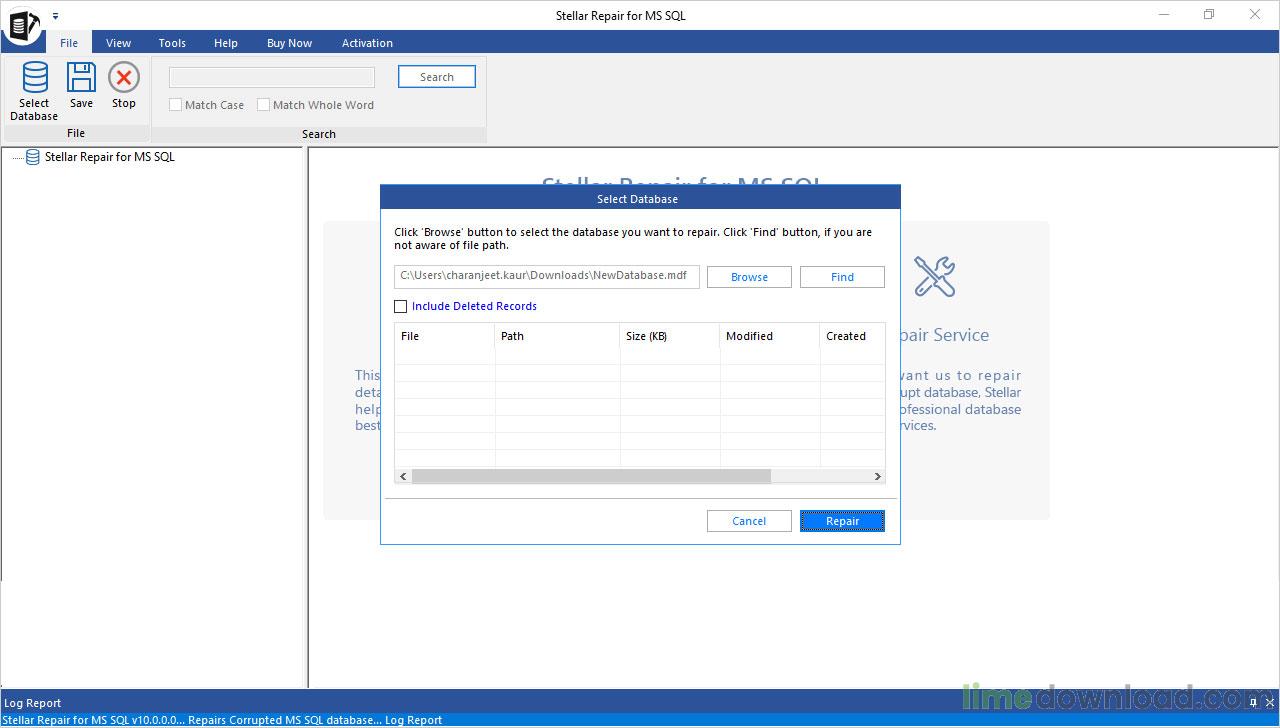
Task: Toggle the Match Whole Word checkbox
Action: 264,105
